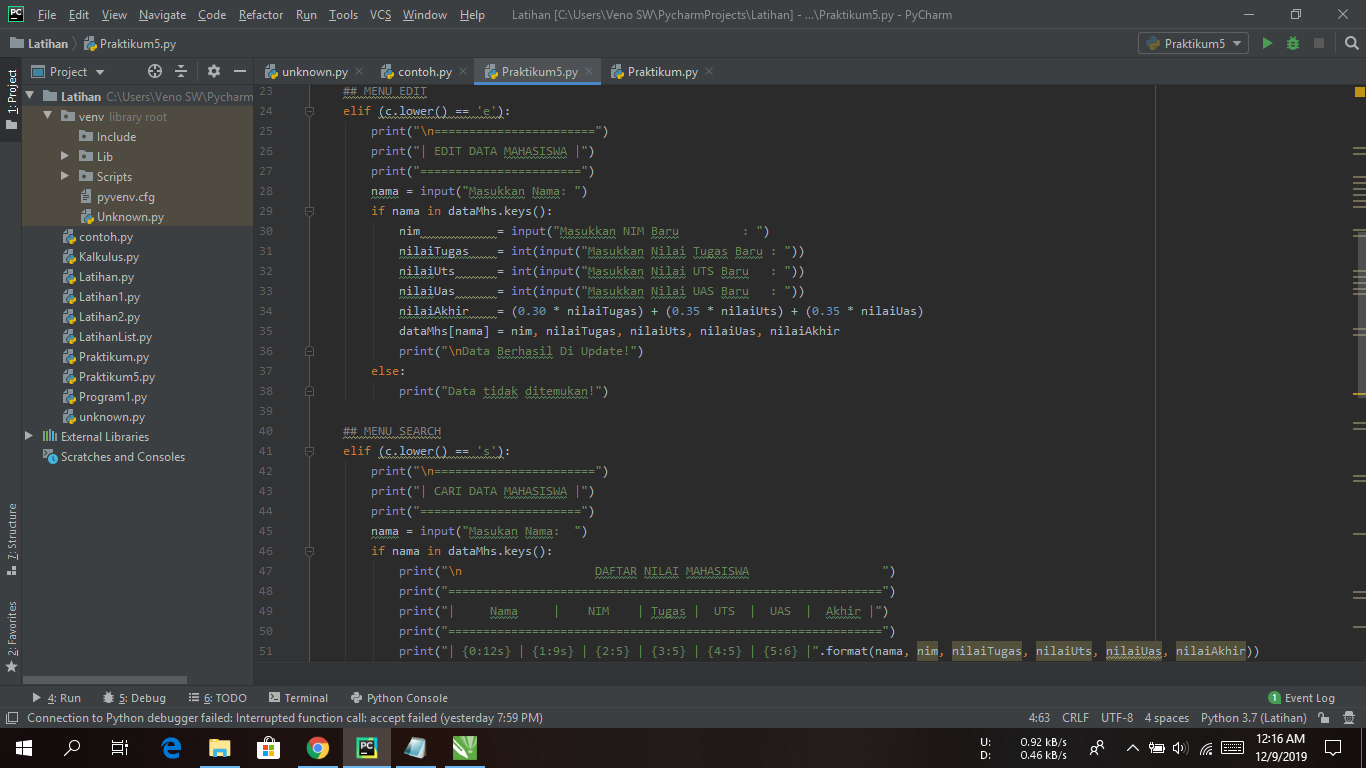The height and width of the screenshot is (768, 1366).
Task: Collapse all using Project panel icon
Action: (x=181, y=71)
